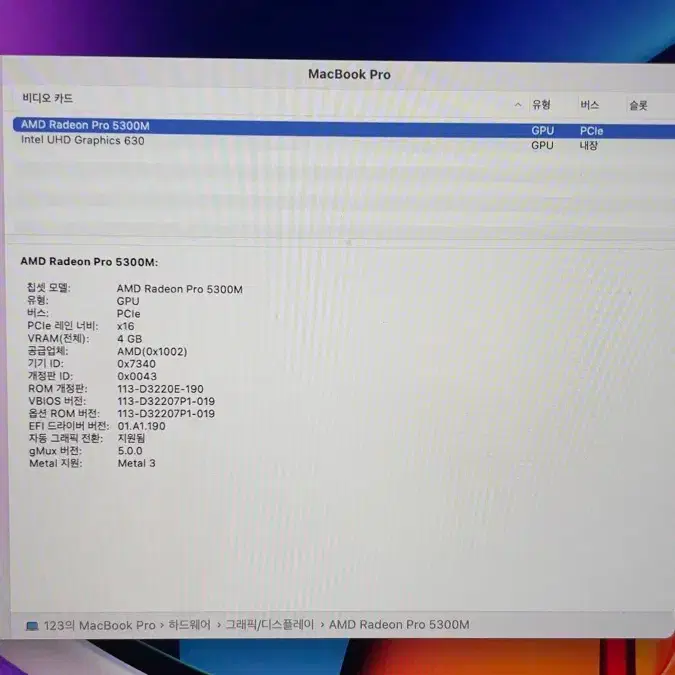Click the MacBook Pro window title
Image resolution: width=675 pixels, height=675 pixels.
[349, 74]
